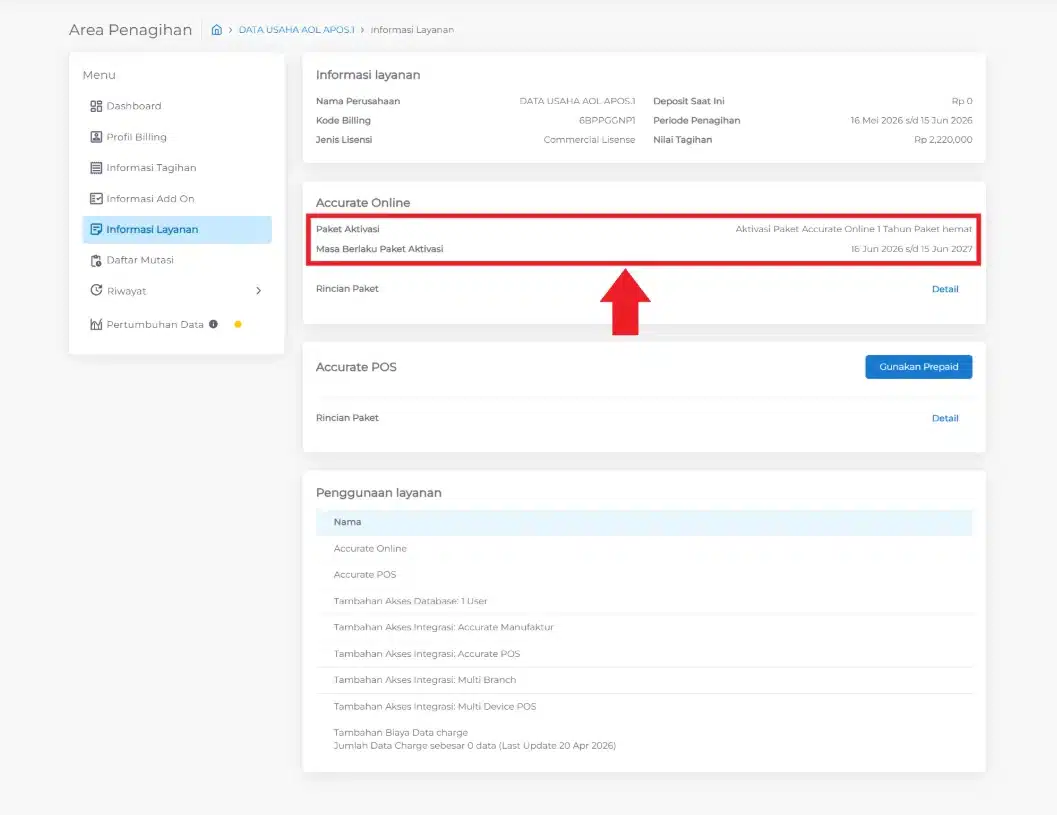1057x815 pixels.
Task: Click the Pertumbuhan Data chart icon
Action: [x=96, y=324]
